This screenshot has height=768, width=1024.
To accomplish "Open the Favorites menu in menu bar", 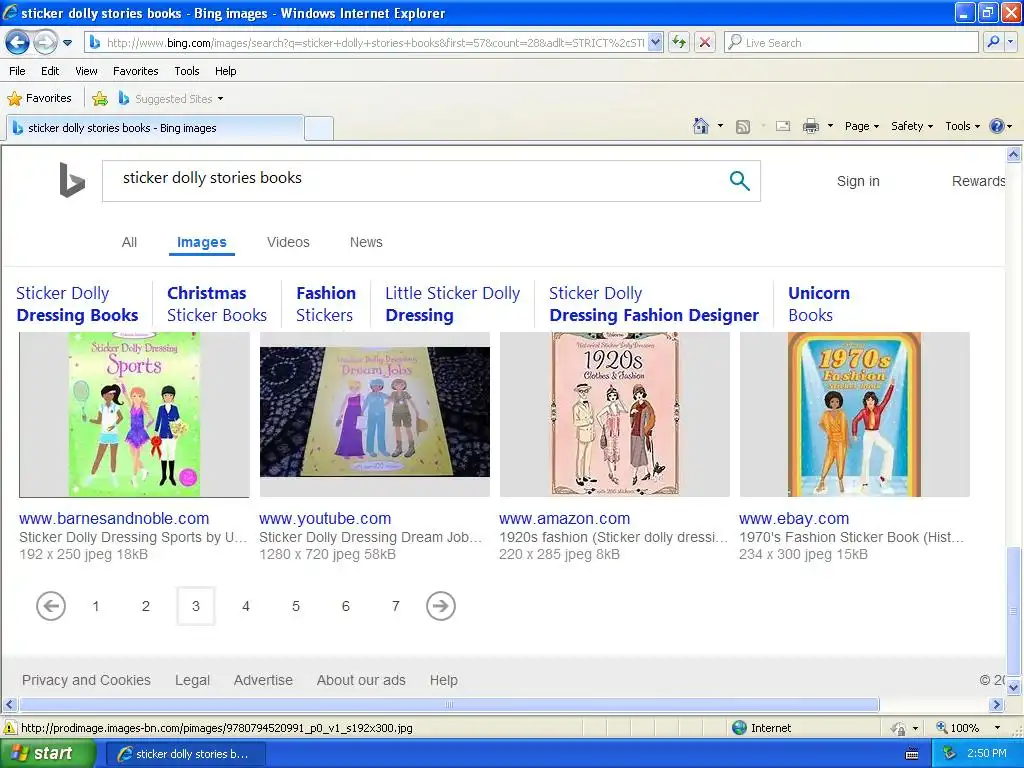I will 135,71.
